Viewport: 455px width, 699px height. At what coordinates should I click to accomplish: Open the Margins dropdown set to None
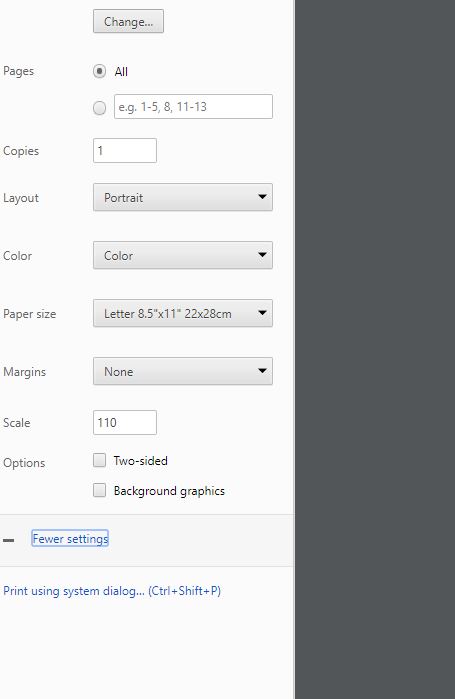[183, 371]
